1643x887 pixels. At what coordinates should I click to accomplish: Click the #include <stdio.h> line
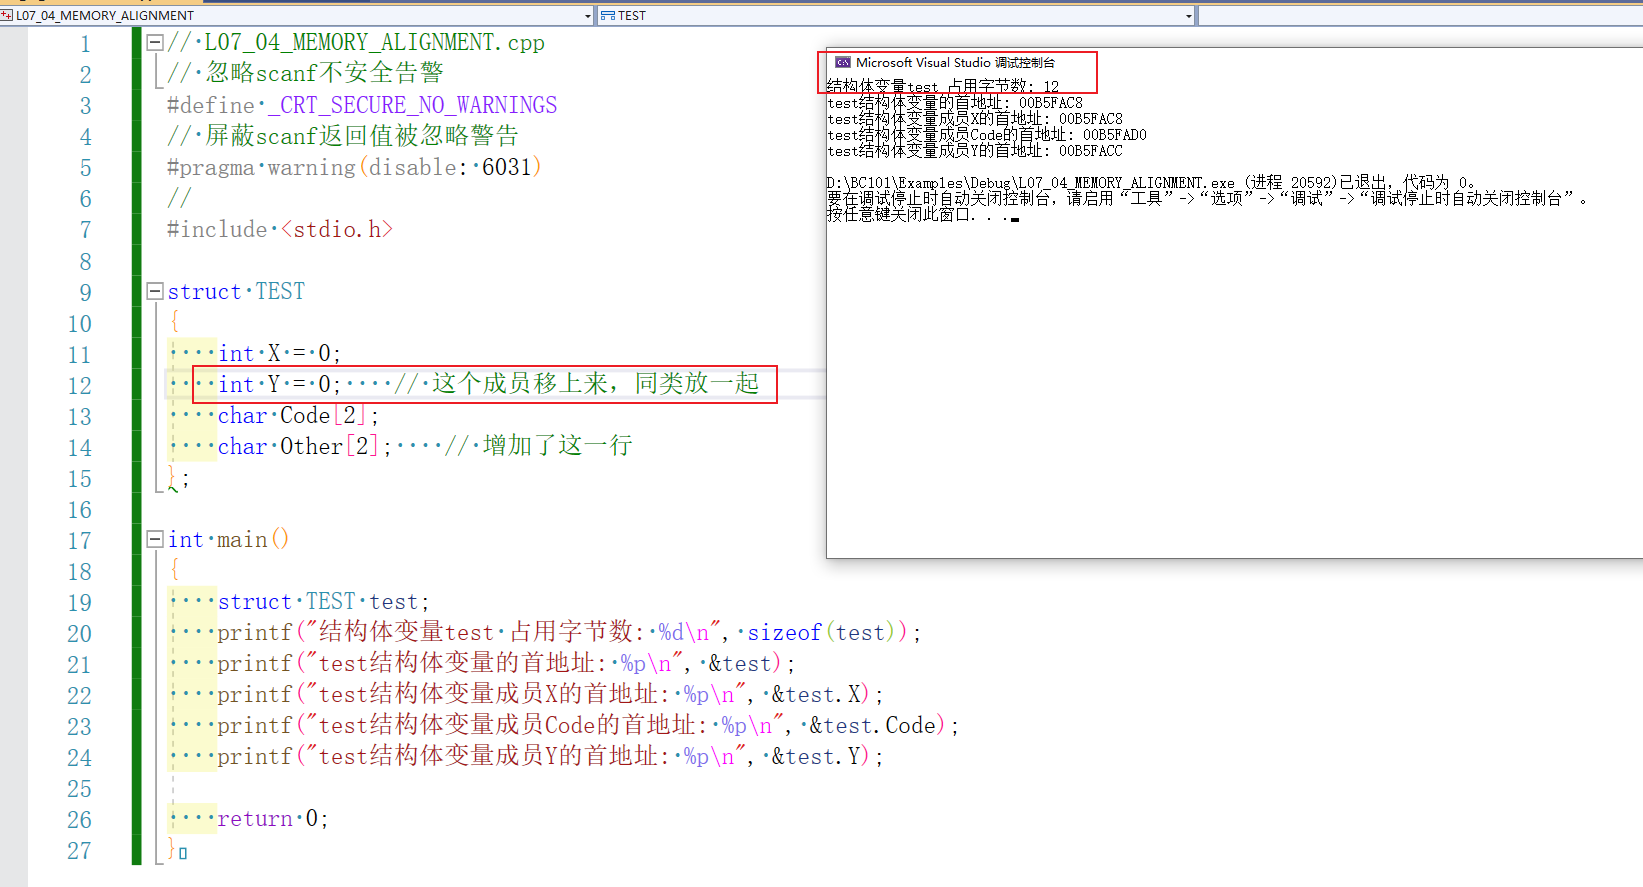280,229
